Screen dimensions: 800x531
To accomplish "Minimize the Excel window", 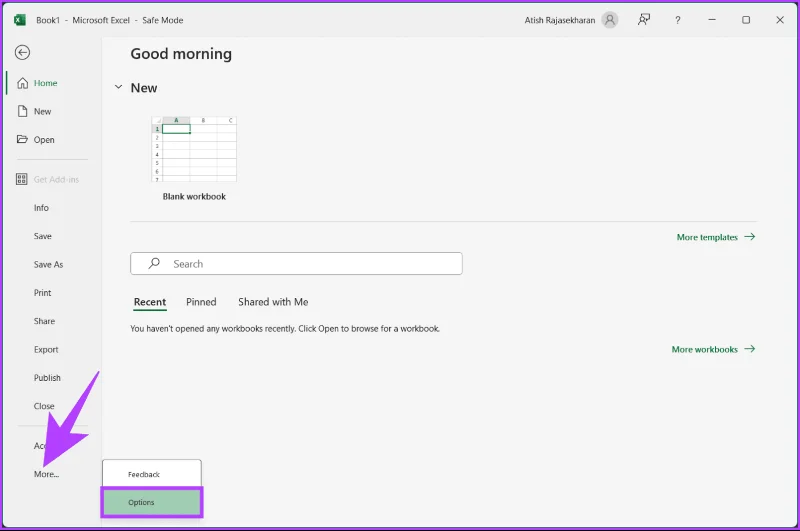I will pos(712,20).
